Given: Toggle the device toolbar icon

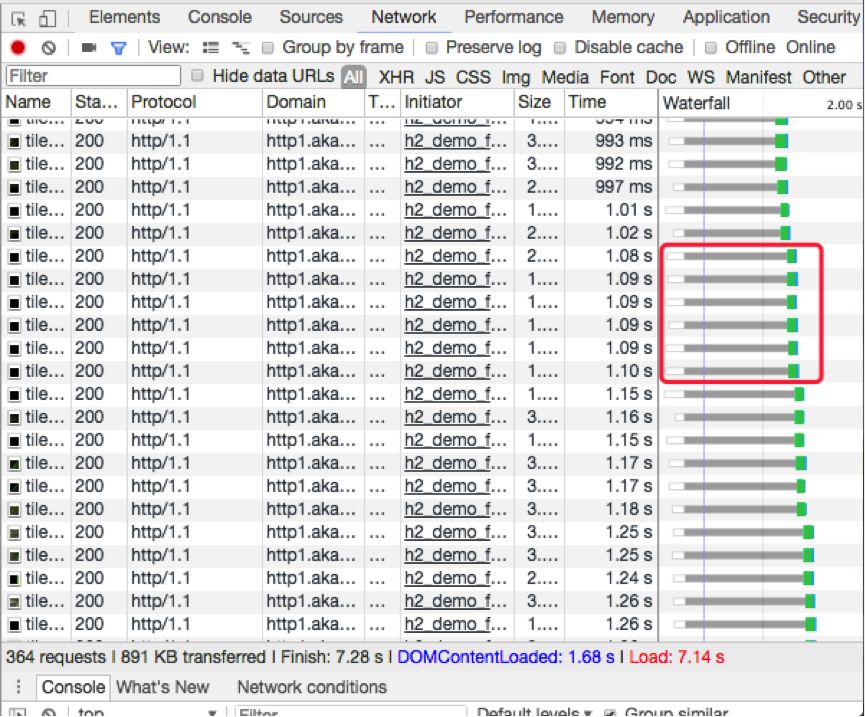Looking at the screenshot, I should (47, 19).
